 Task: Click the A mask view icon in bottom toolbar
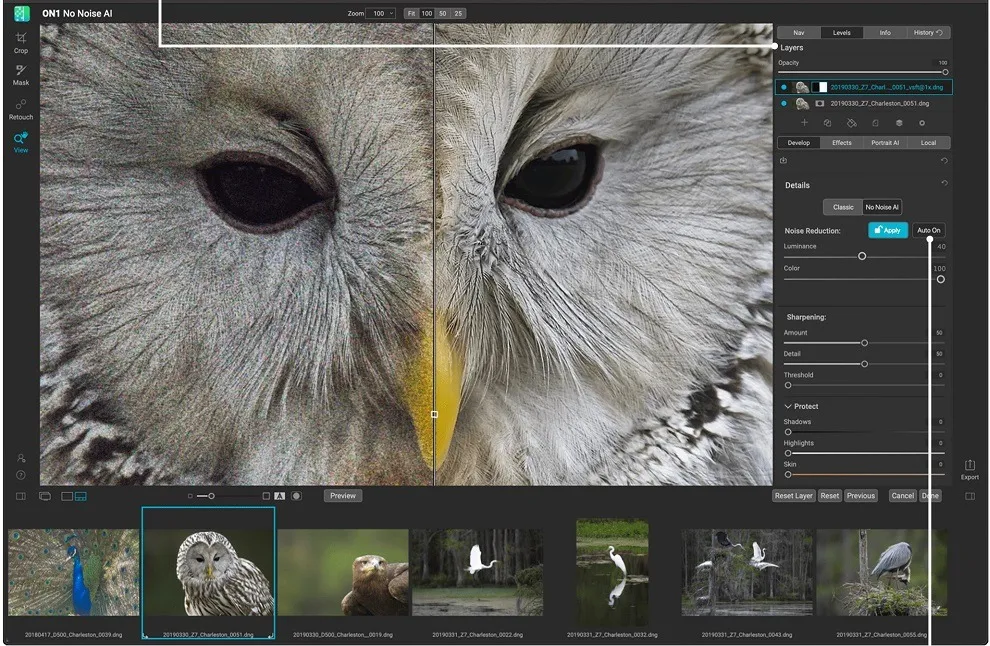pyautogui.click(x=280, y=496)
